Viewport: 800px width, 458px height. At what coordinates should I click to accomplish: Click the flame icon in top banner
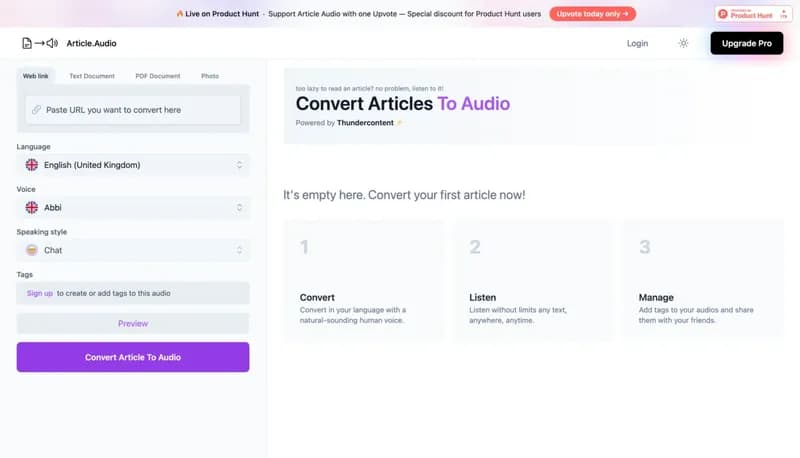(180, 14)
